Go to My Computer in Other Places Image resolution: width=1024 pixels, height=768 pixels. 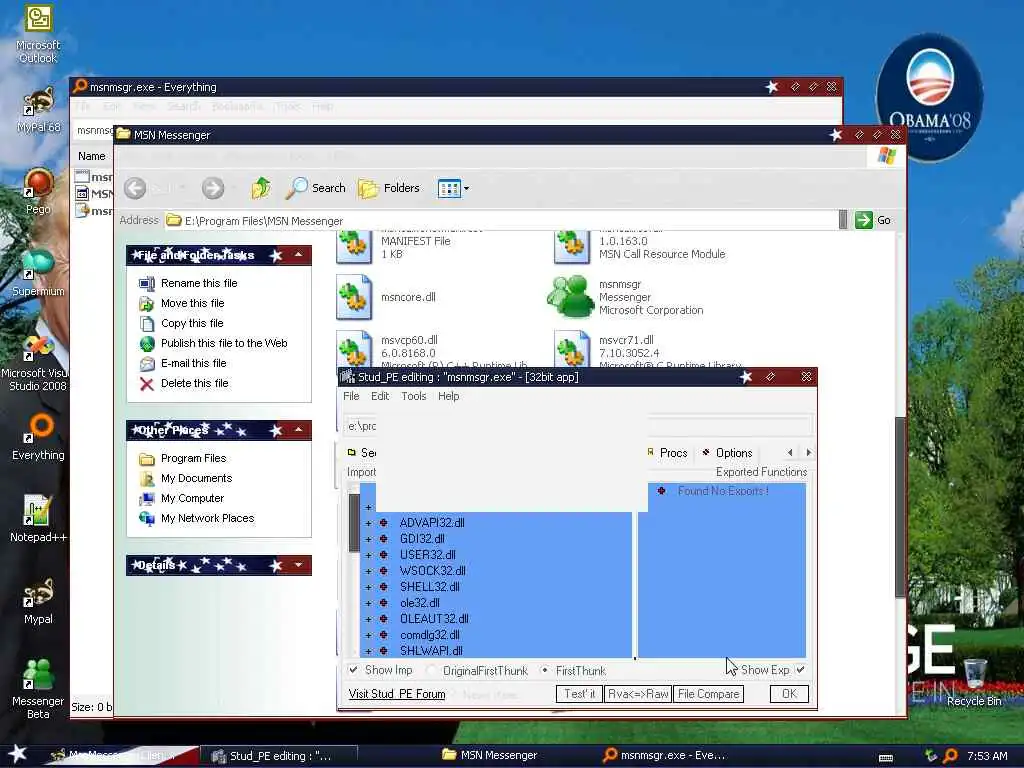point(192,498)
